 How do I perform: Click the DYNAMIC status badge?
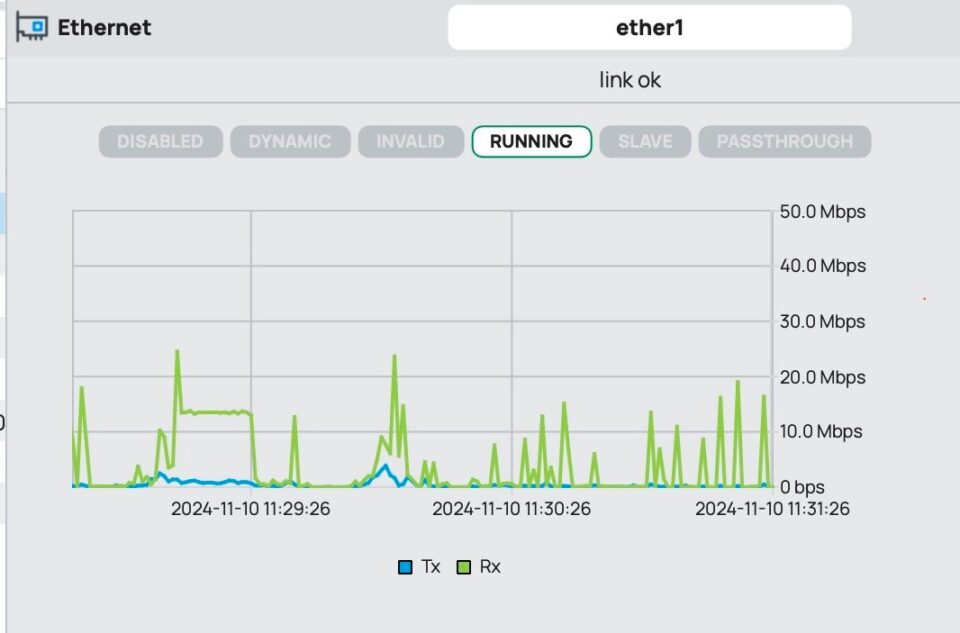pos(289,141)
